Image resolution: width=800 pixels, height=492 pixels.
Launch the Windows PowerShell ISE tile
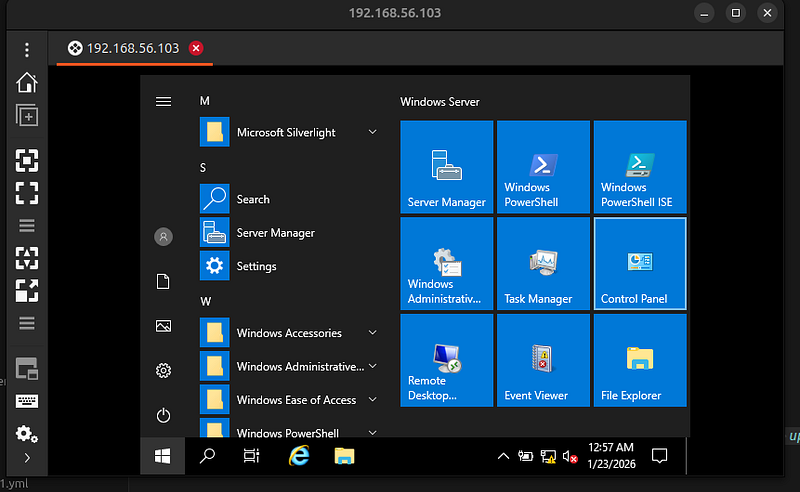coord(640,167)
